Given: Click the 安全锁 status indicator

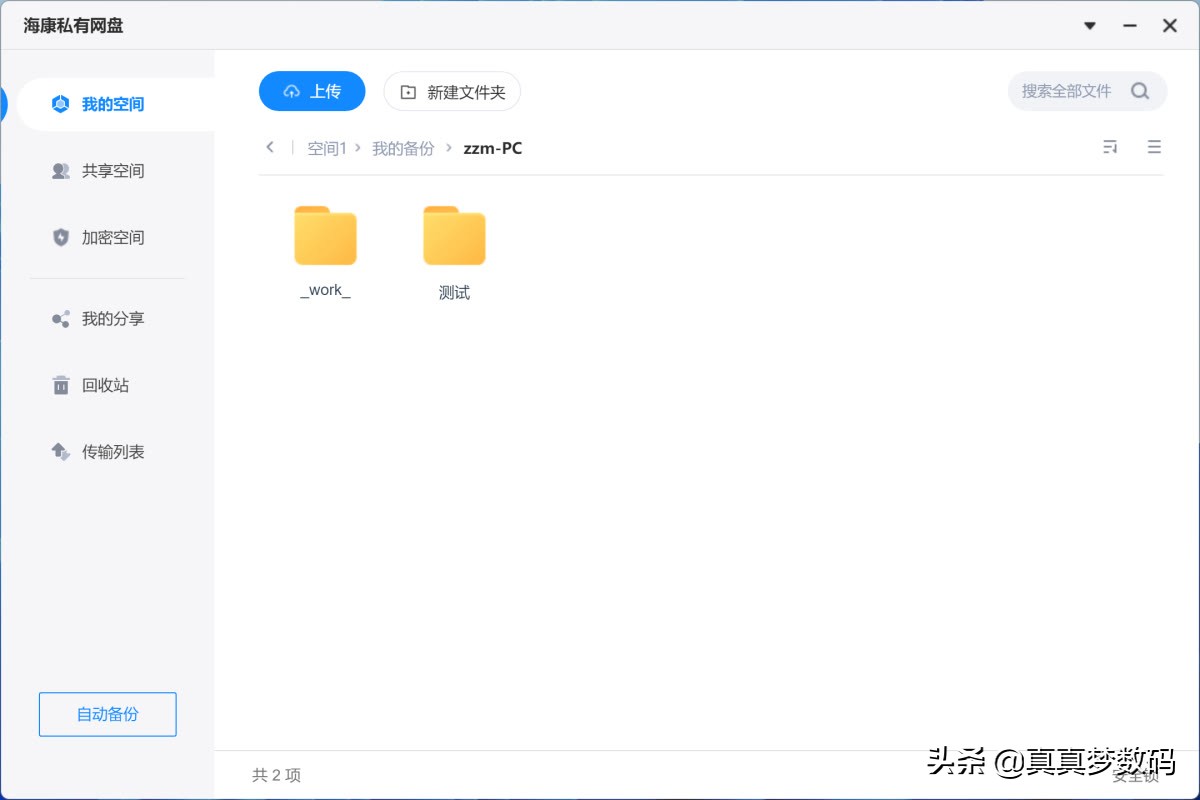Looking at the screenshot, I should coord(1135,779).
